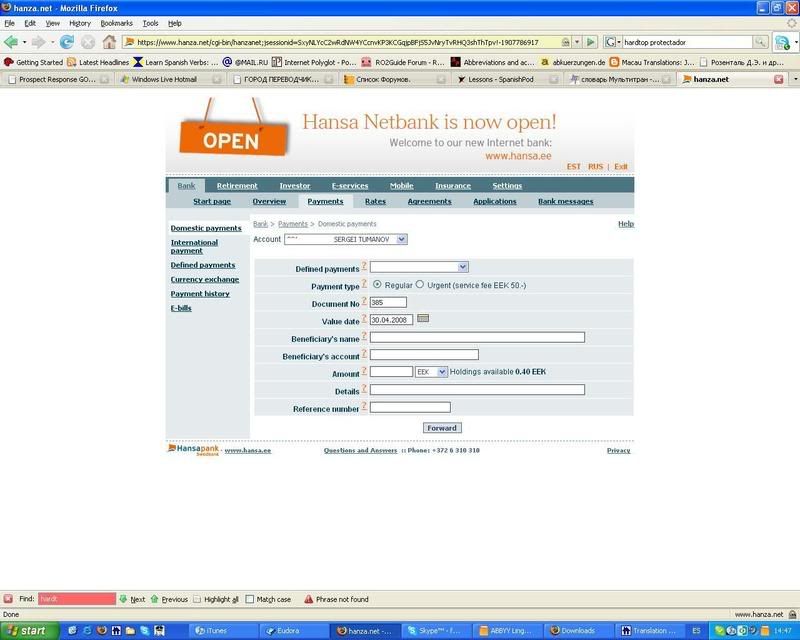This screenshot has width=800, height=640.
Task: Open the calendar icon next to Value date
Action: point(422,318)
